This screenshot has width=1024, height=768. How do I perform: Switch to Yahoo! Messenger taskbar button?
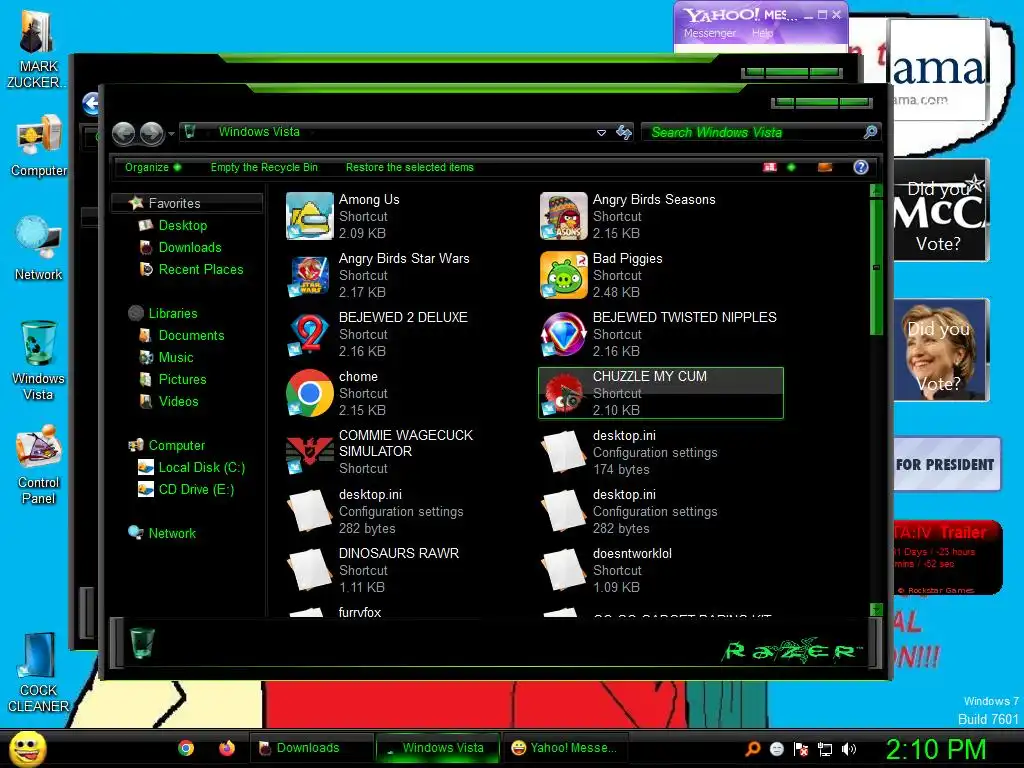click(565, 748)
